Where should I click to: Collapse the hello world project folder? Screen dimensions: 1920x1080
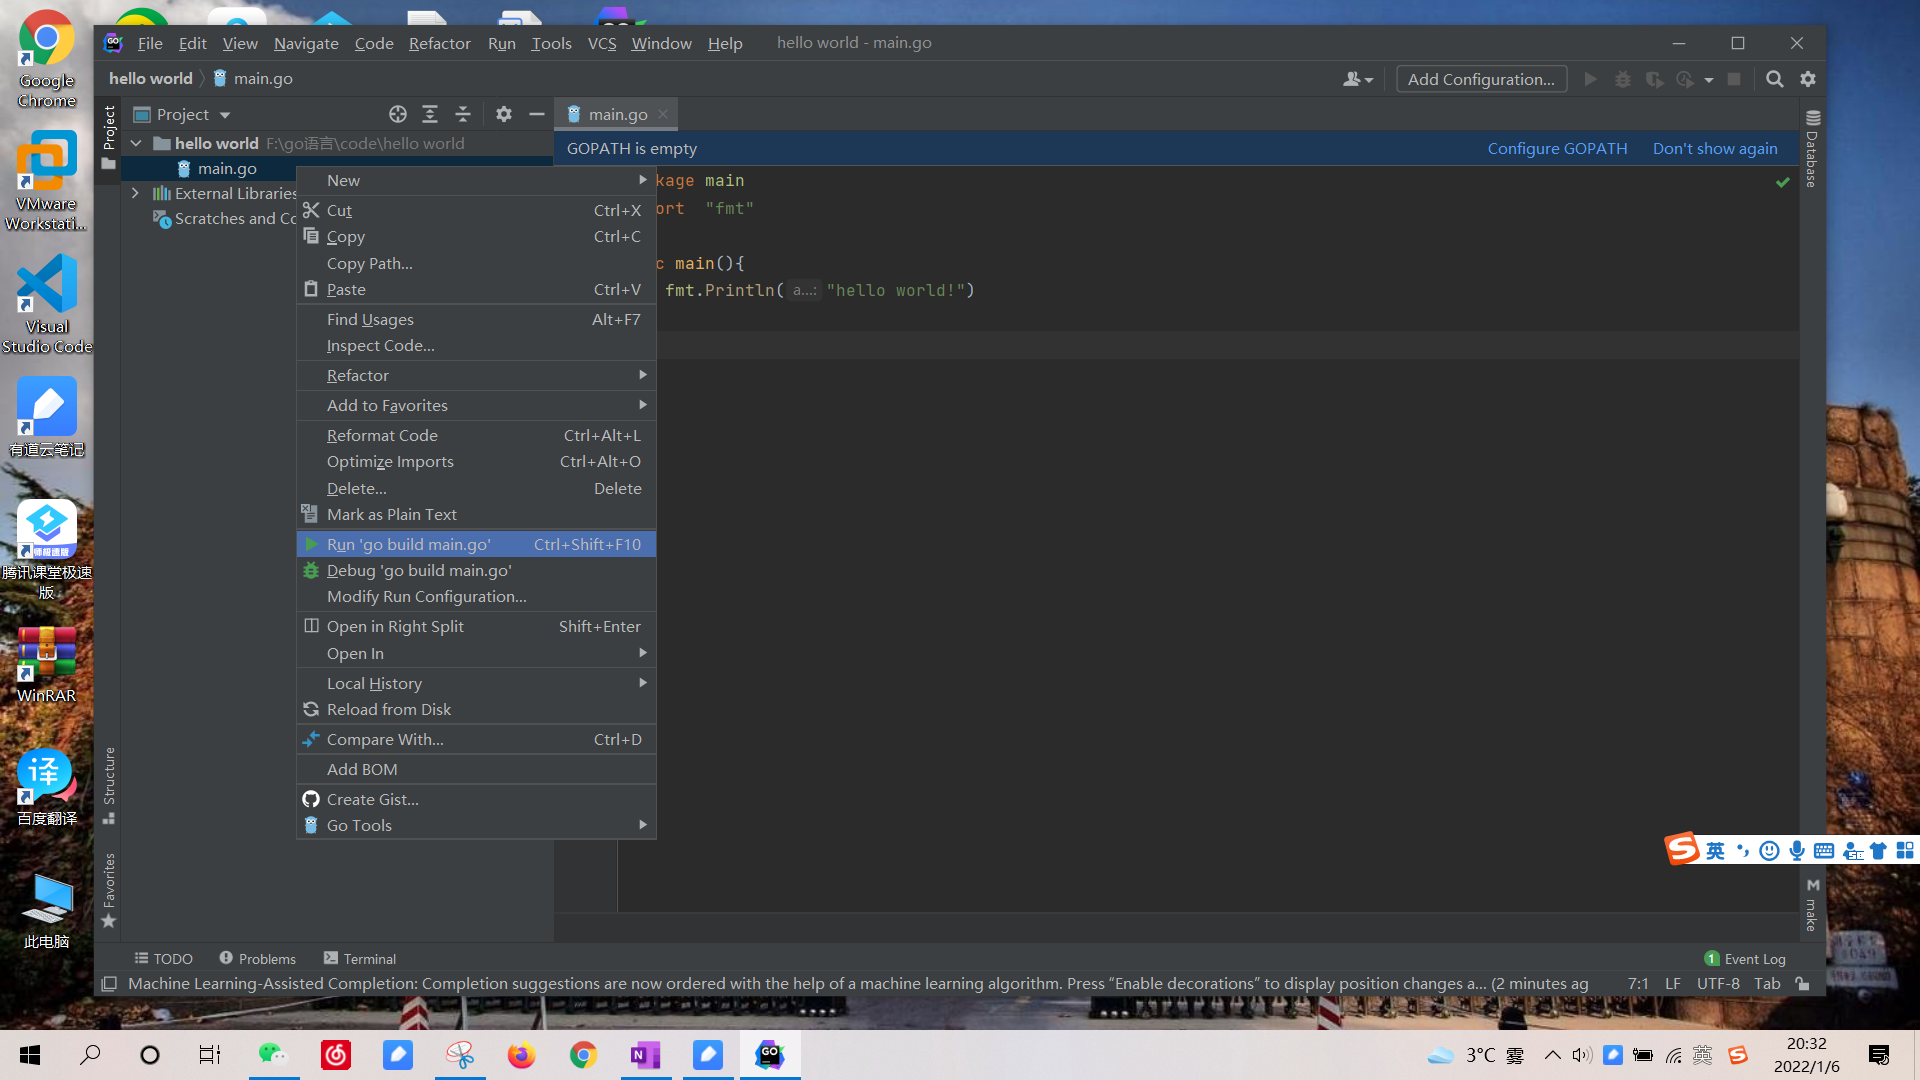pos(136,143)
